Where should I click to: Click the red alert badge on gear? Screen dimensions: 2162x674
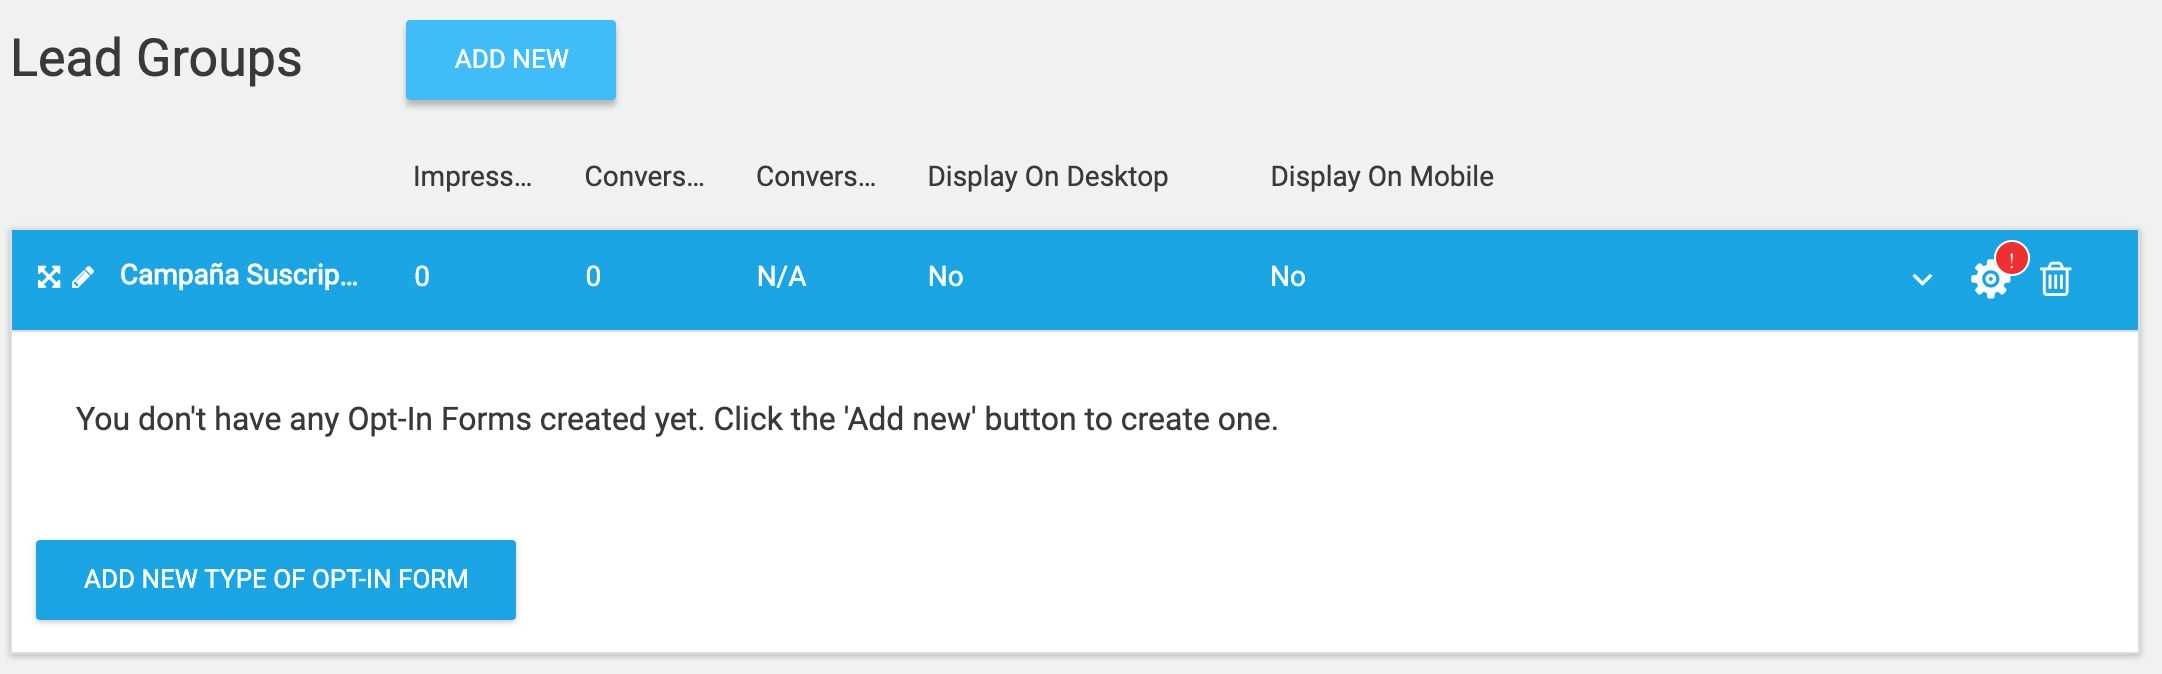tap(2011, 259)
